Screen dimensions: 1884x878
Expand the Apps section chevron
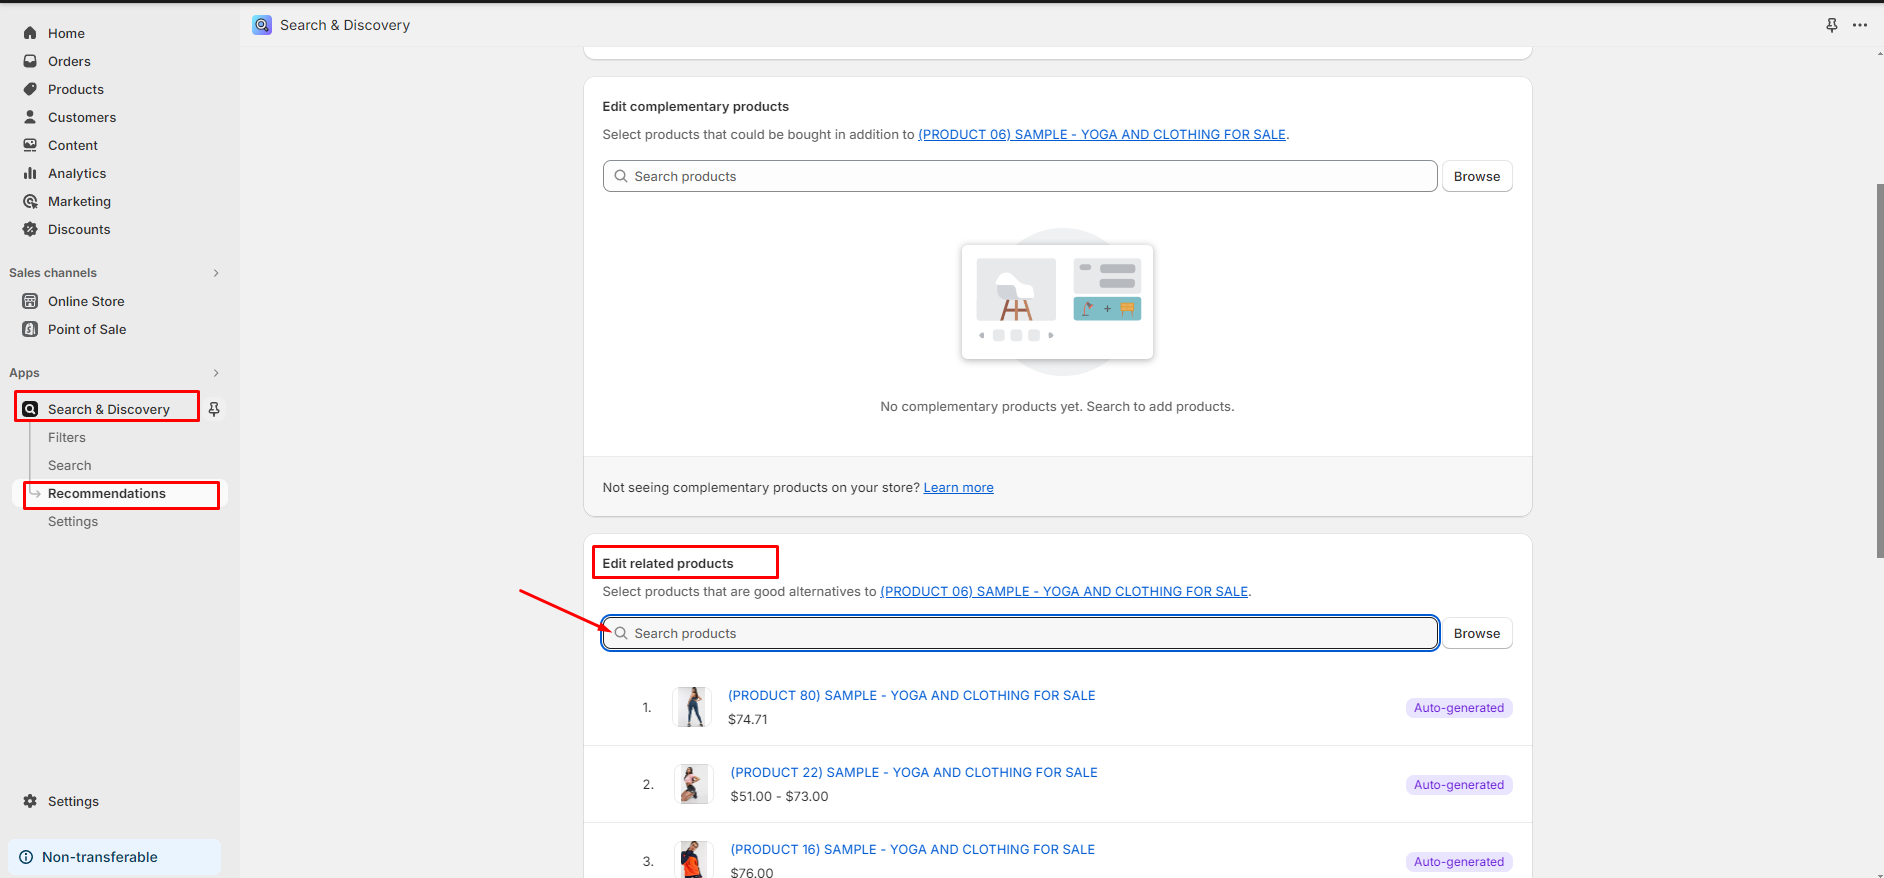pos(216,373)
